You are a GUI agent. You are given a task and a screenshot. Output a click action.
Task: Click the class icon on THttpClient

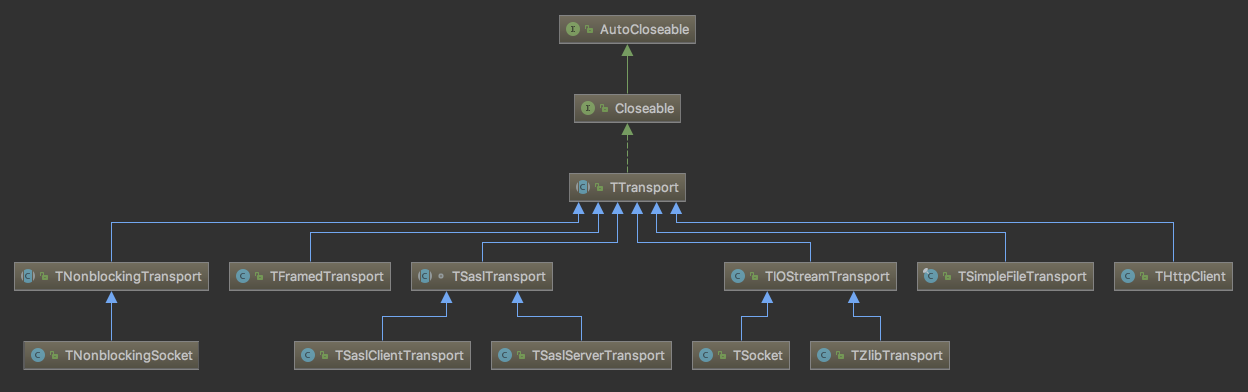click(x=1129, y=276)
